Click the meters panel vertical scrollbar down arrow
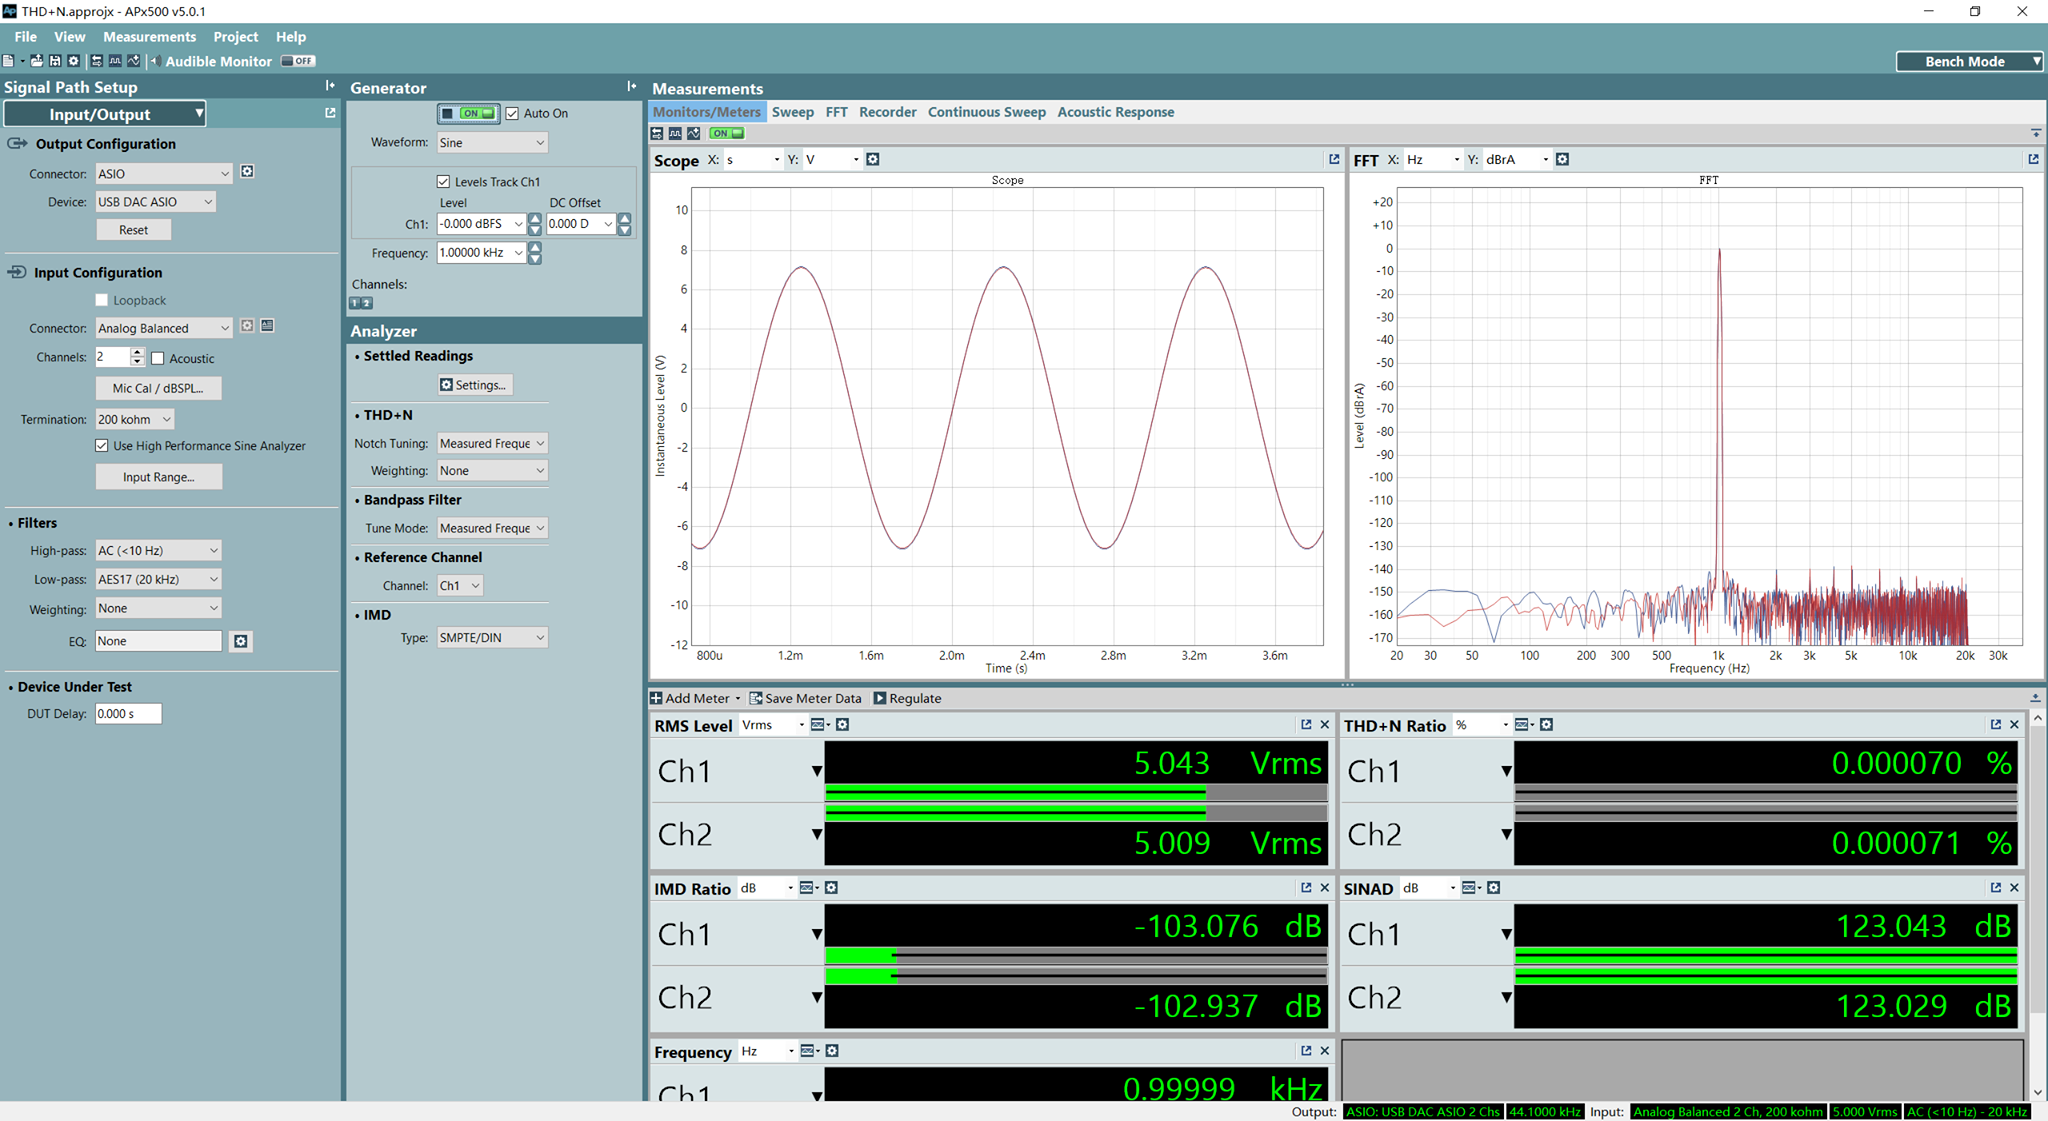 pyautogui.click(x=2038, y=1092)
